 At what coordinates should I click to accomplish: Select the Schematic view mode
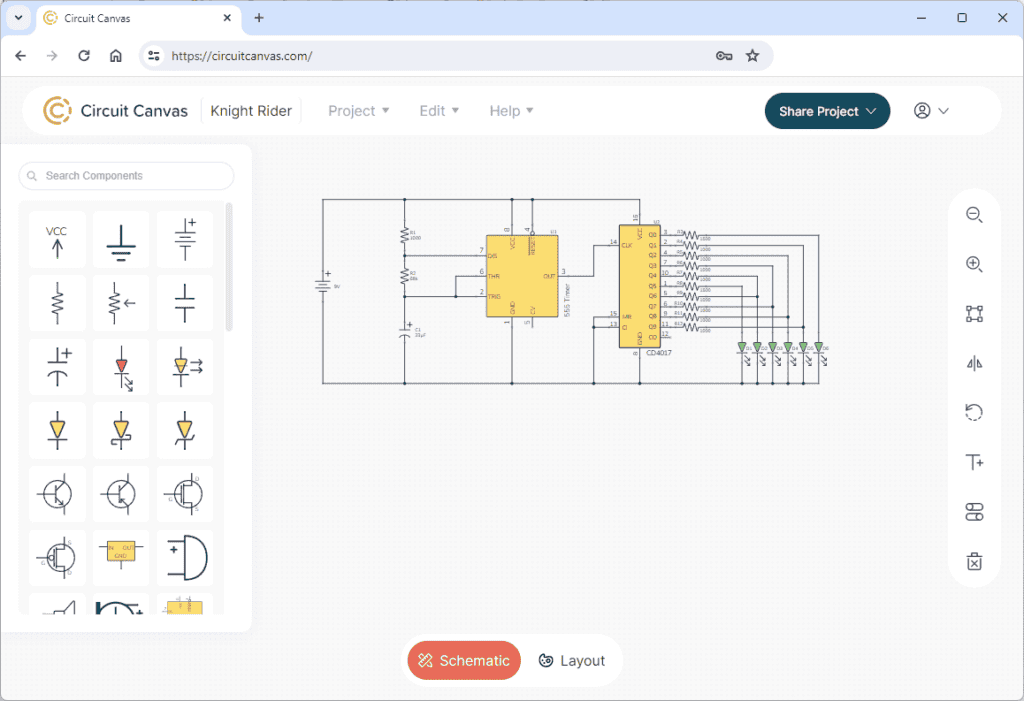point(464,660)
